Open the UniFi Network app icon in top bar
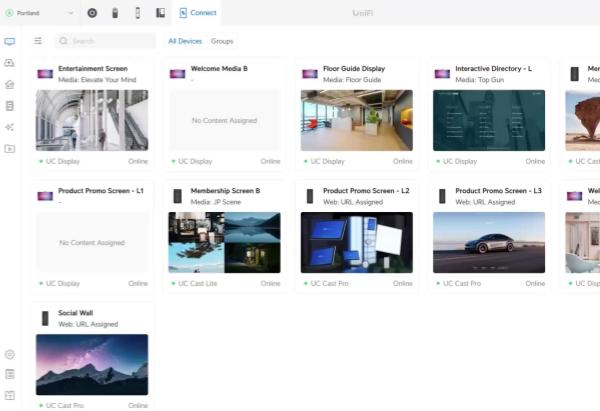 click(92, 13)
